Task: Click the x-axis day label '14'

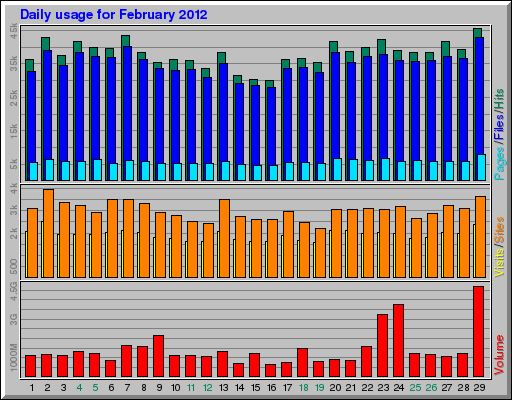Action: coord(239,388)
